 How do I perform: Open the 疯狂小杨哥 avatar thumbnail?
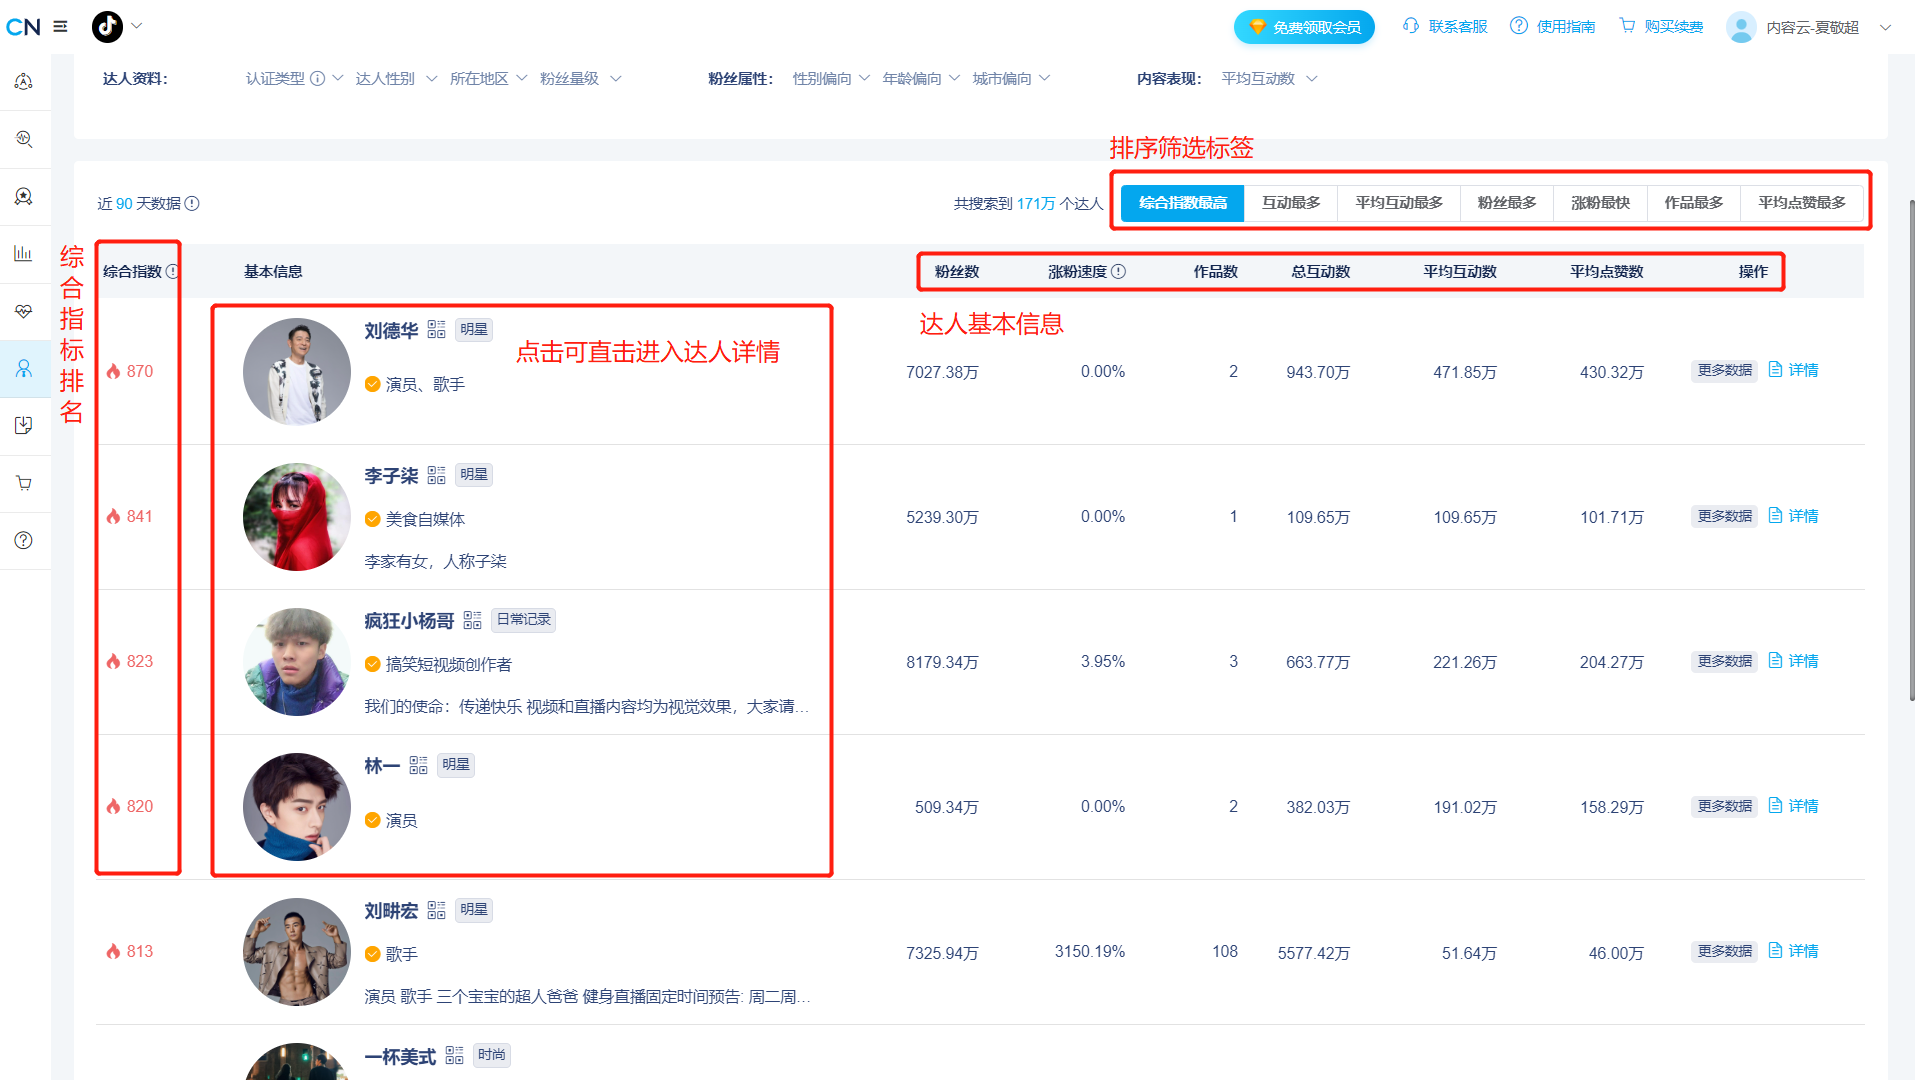297,662
